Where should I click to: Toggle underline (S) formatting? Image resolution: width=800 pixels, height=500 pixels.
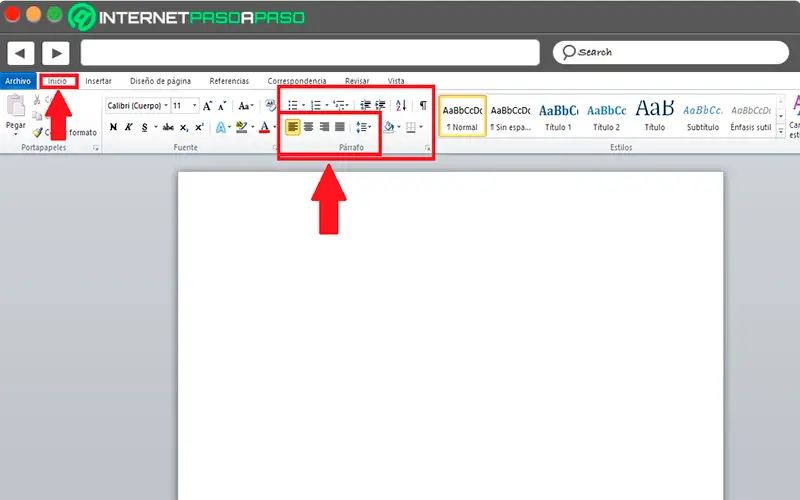pos(144,127)
